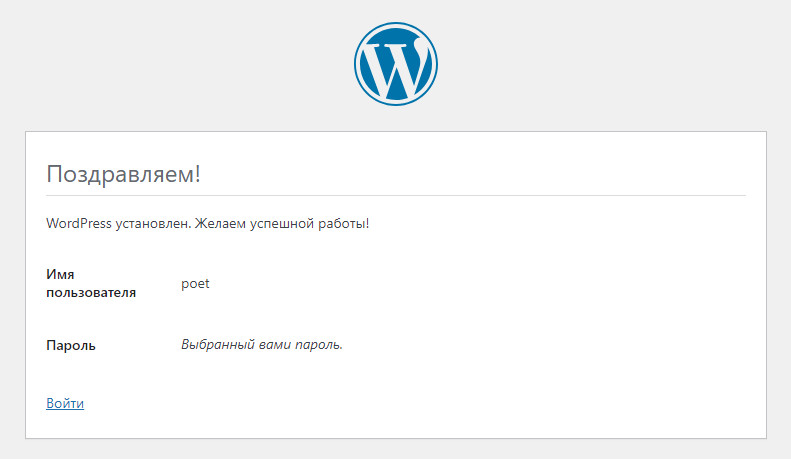Viewport: 791px width, 459px height.
Task: Click the "Имя пользователя" label
Action: pyautogui.click(x=91, y=283)
